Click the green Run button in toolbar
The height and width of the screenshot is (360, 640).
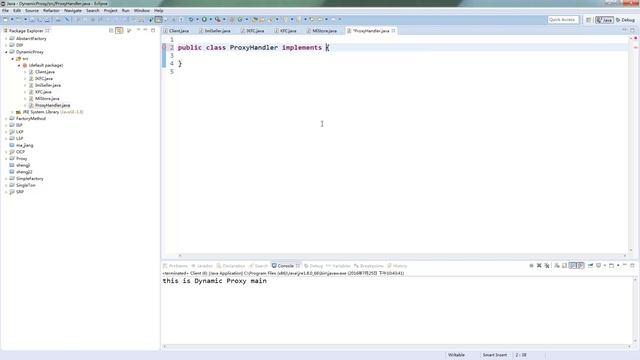click(204, 20)
